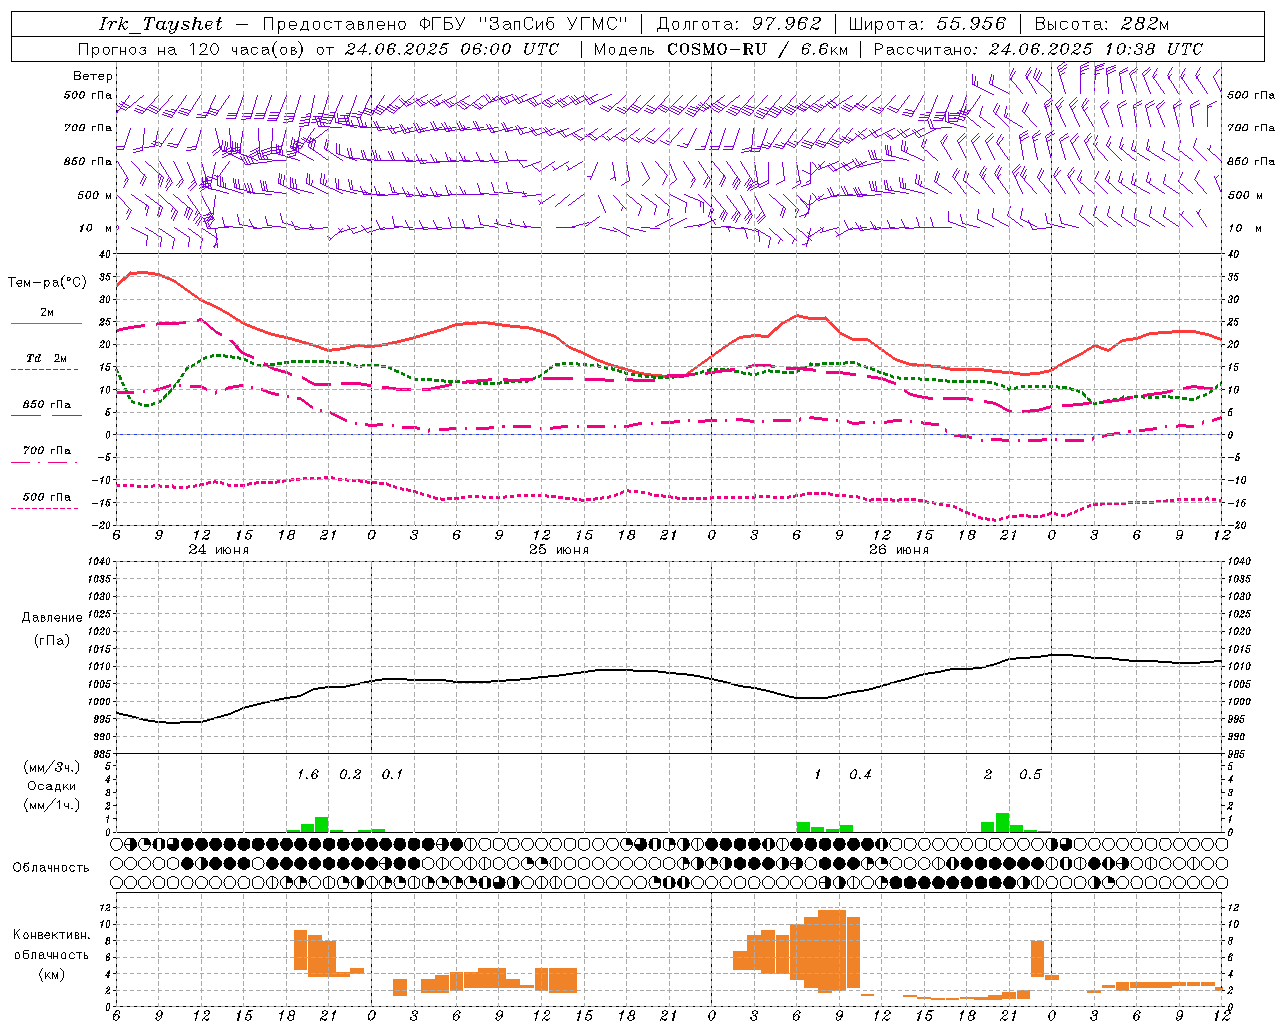
Task: Click the Давление panel label
Action: tap(52, 618)
